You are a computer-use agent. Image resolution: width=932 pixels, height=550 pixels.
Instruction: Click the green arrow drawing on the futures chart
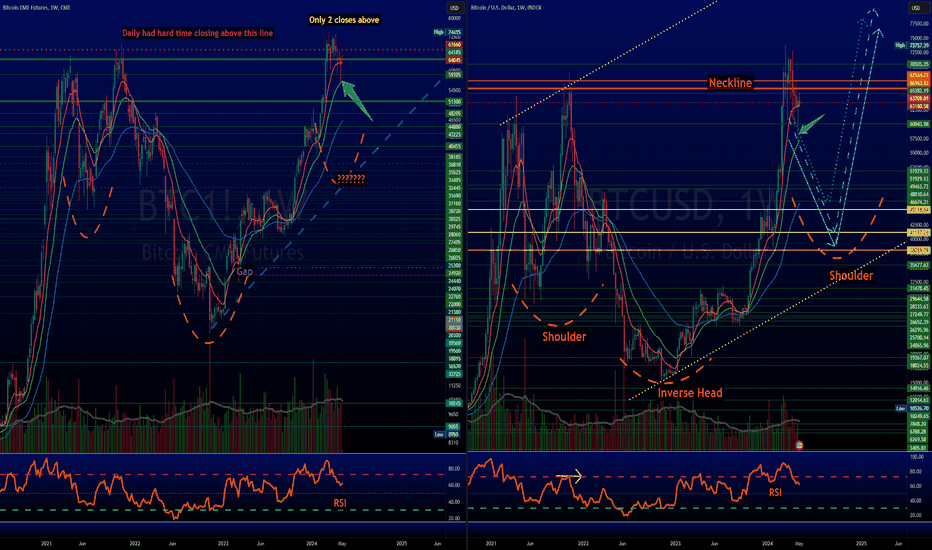pos(356,100)
